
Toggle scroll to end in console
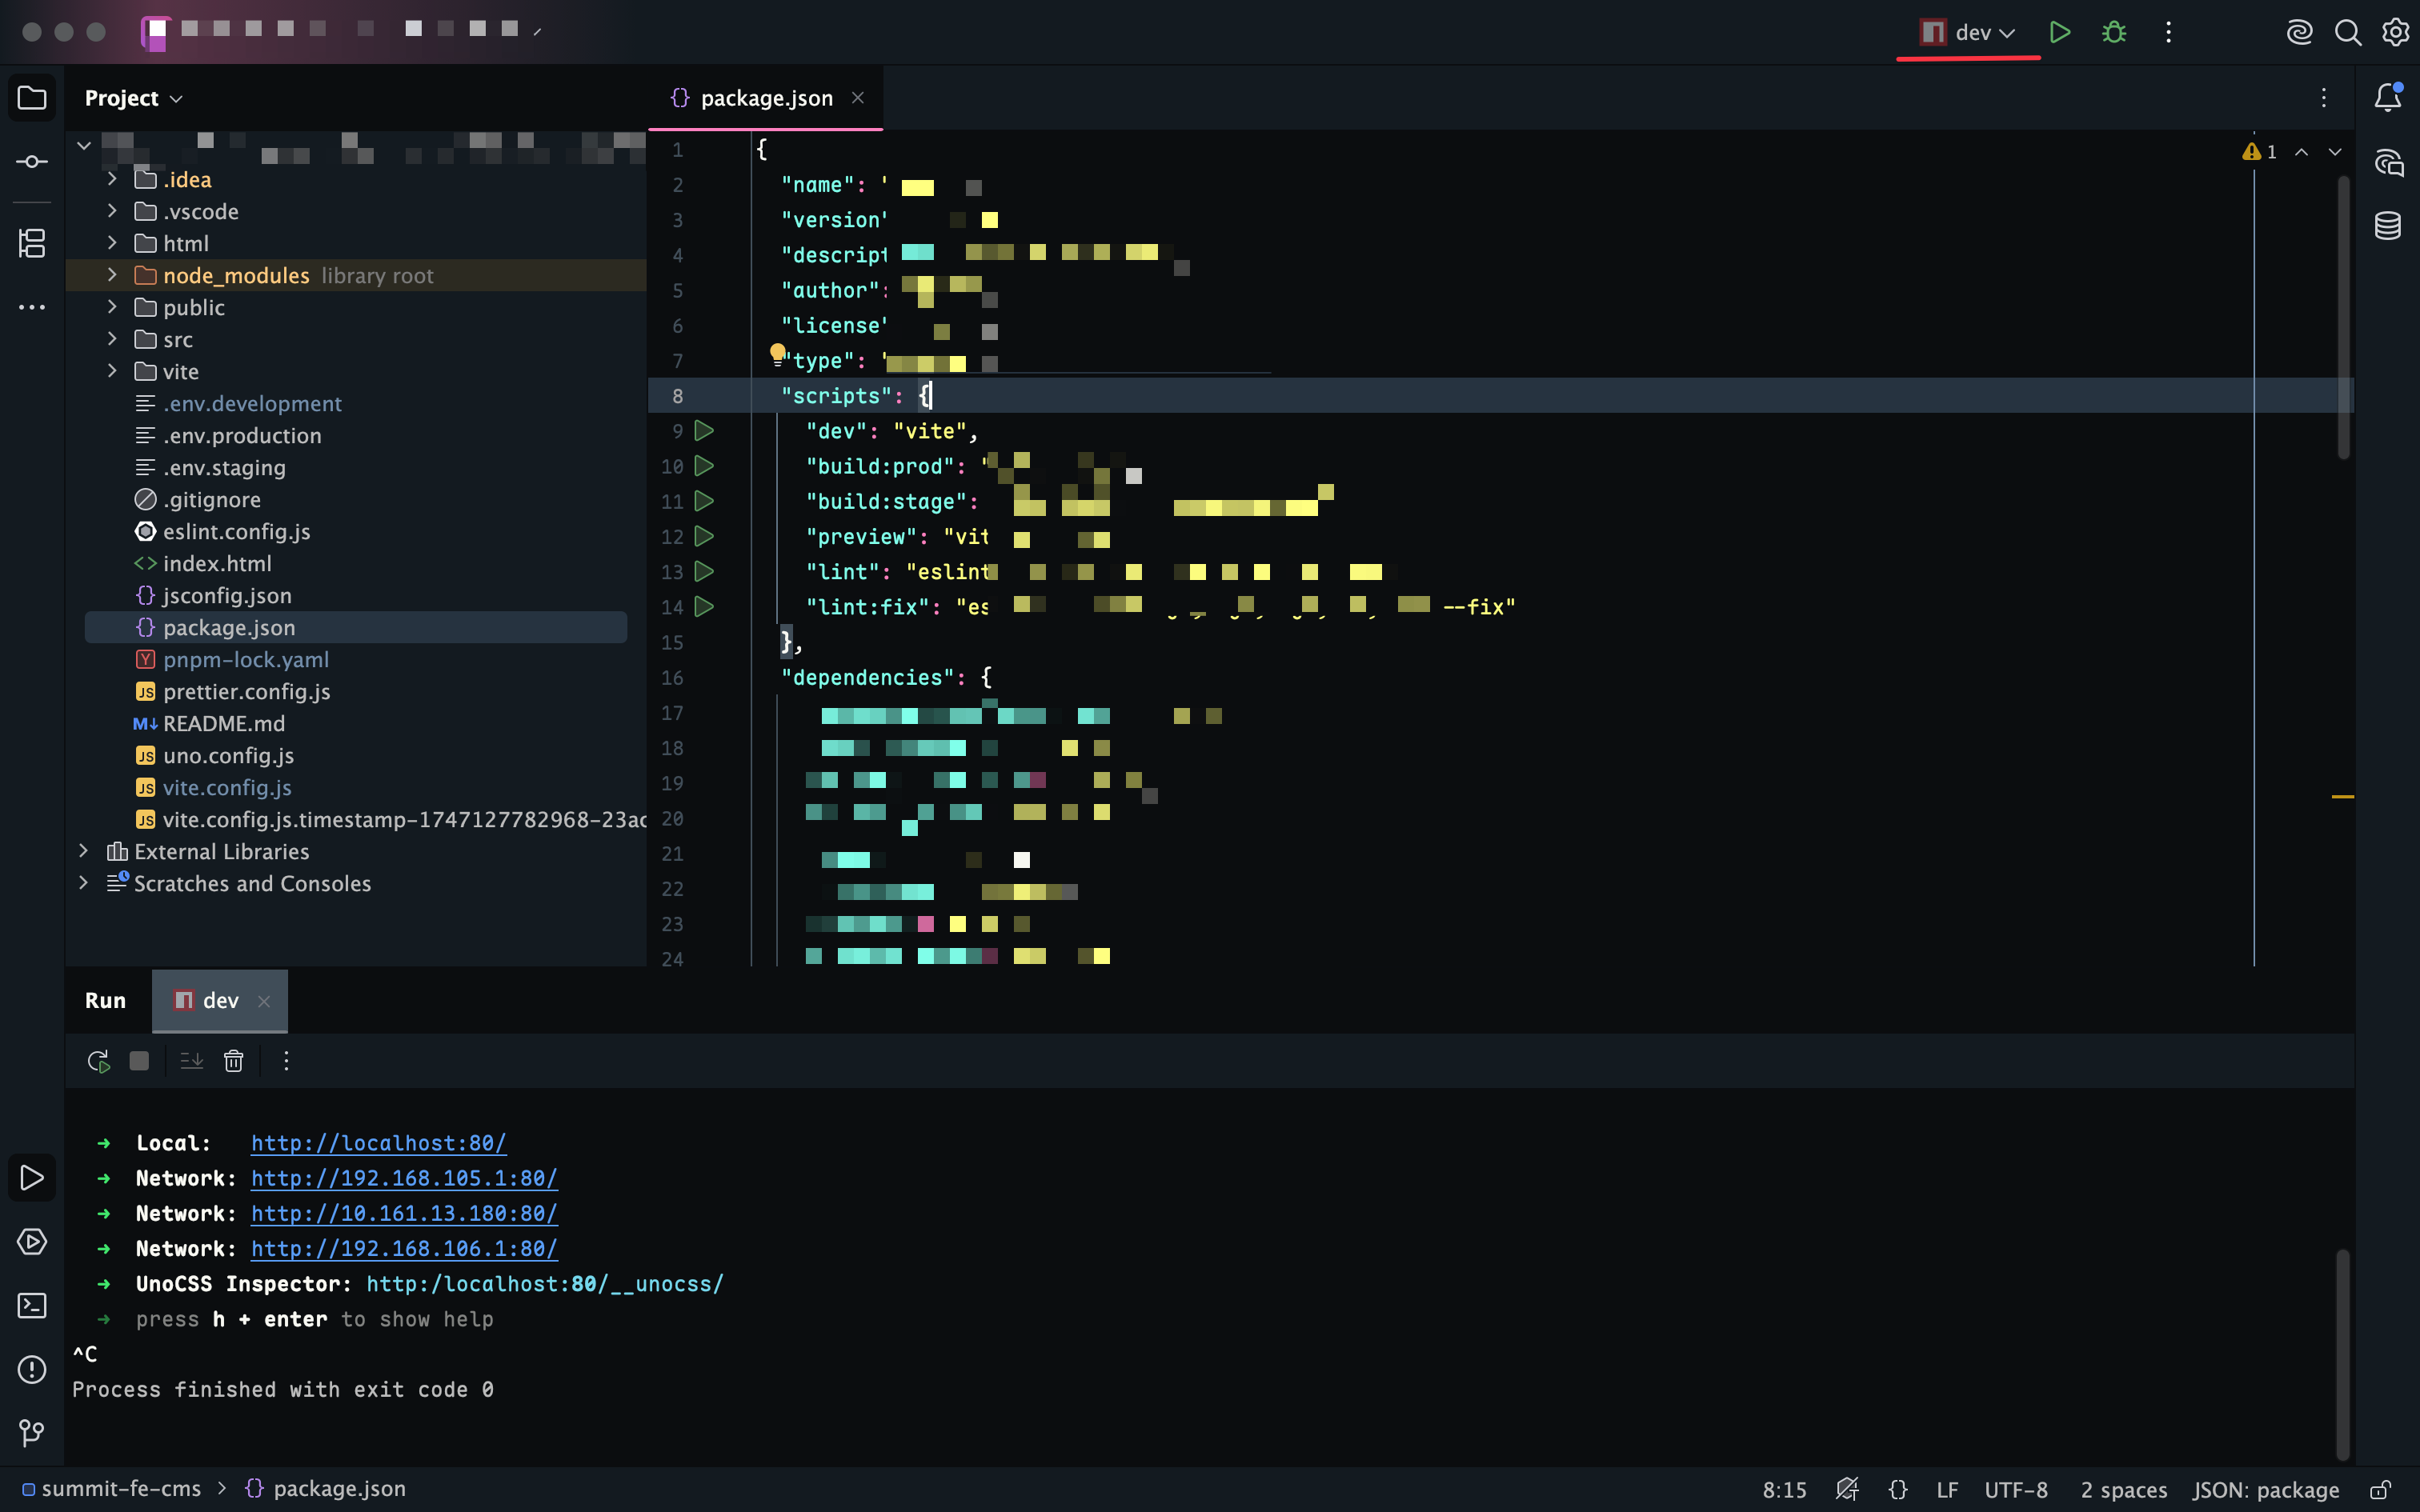(191, 1061)
